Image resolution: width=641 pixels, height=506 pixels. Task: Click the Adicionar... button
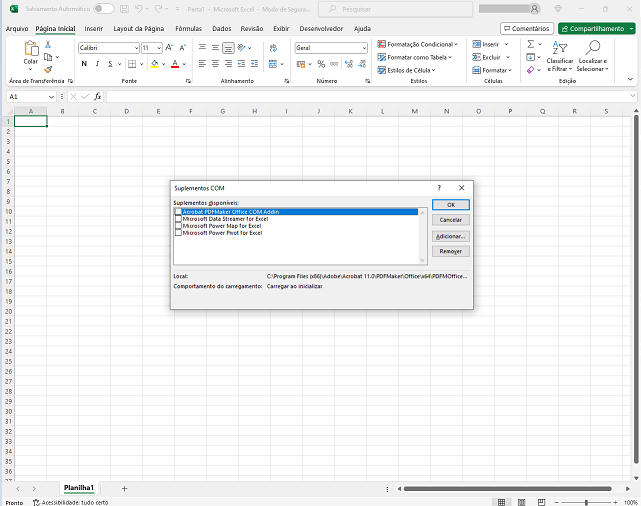coord(450,236)
